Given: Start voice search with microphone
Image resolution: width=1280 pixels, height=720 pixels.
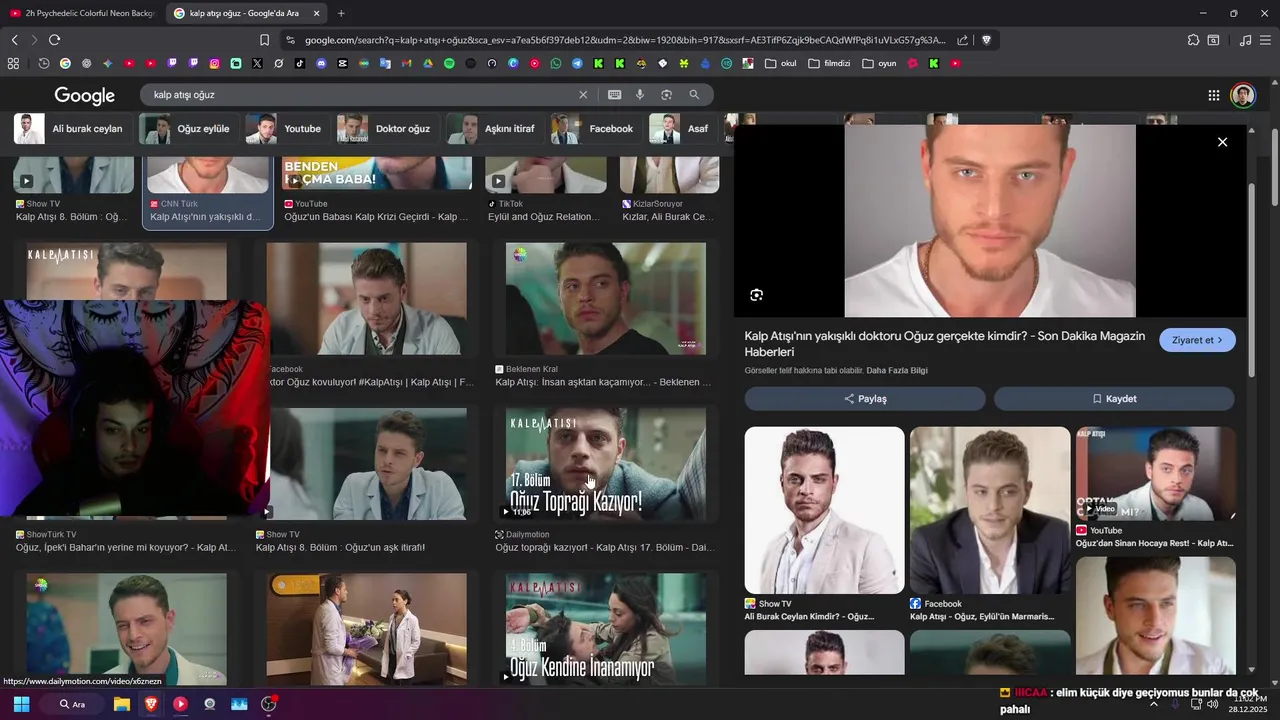Looking at the screenshot, I should pyautogui.click(x=640, y=95).
